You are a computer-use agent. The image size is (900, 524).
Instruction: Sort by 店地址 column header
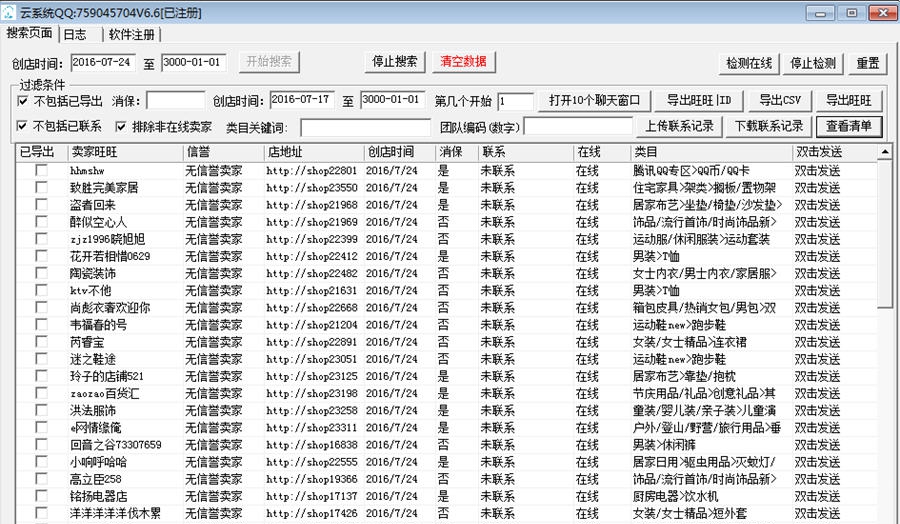click(314, 152)
